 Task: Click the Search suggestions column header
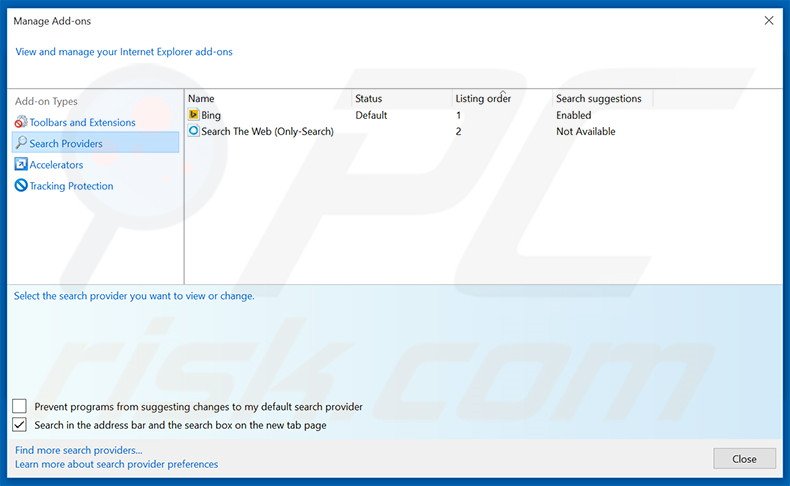598,98
